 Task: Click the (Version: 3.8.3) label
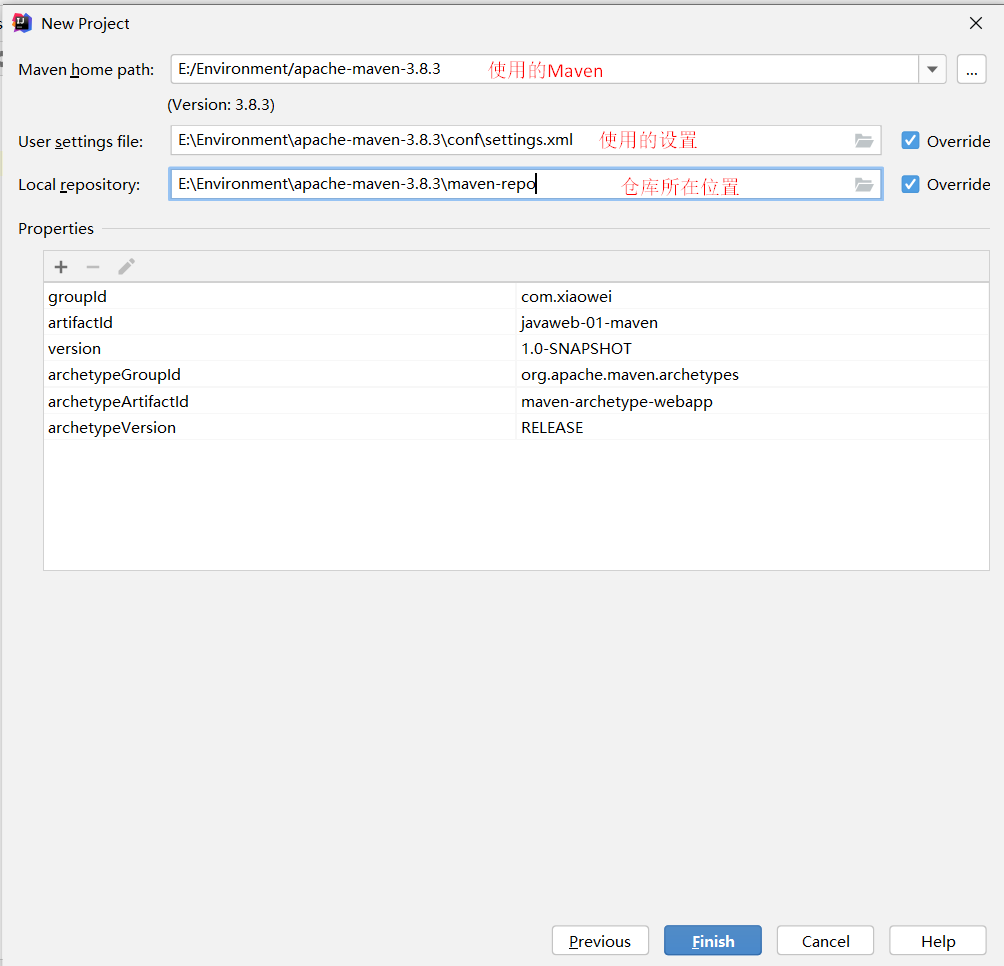click(x=221, y=104)
